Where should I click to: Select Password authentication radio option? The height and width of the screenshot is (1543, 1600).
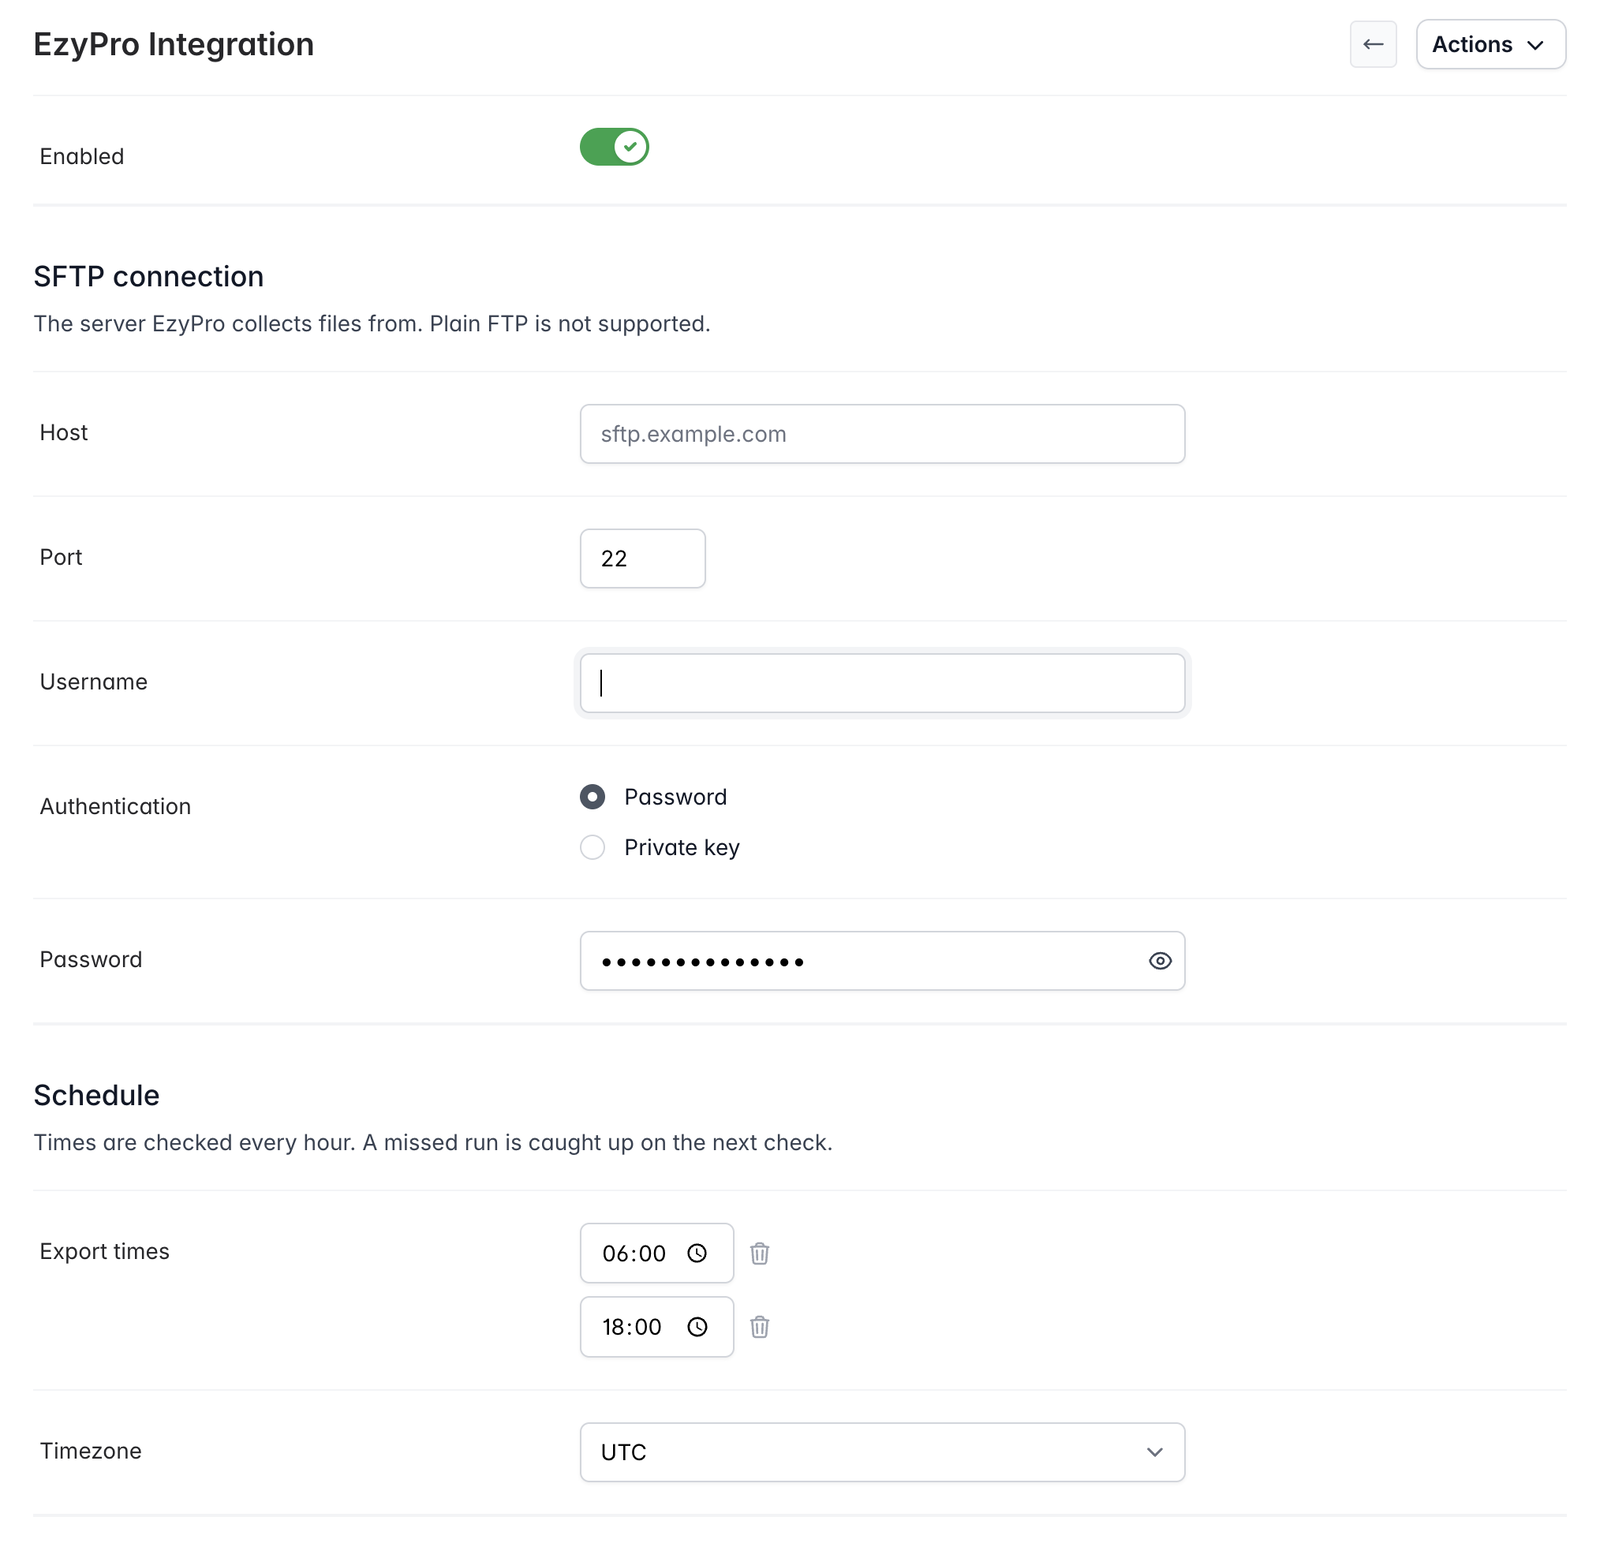593,797
